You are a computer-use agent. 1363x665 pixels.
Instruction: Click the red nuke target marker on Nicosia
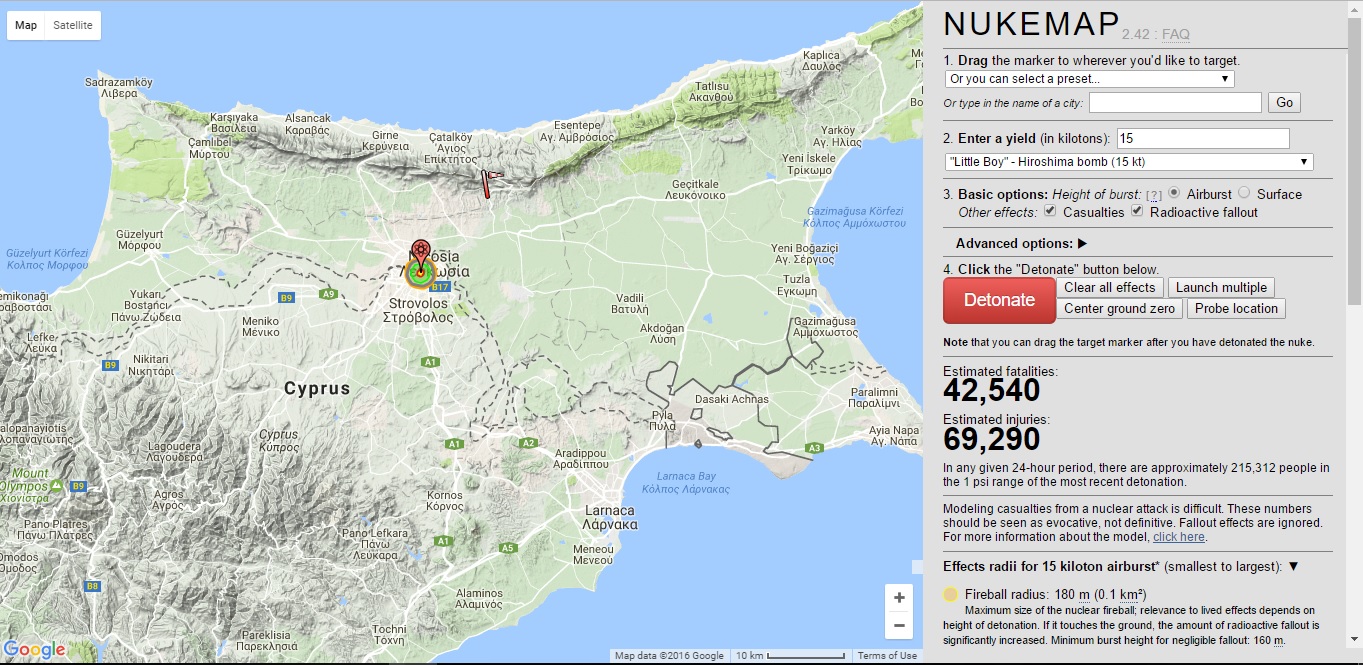tap(421, 258)
